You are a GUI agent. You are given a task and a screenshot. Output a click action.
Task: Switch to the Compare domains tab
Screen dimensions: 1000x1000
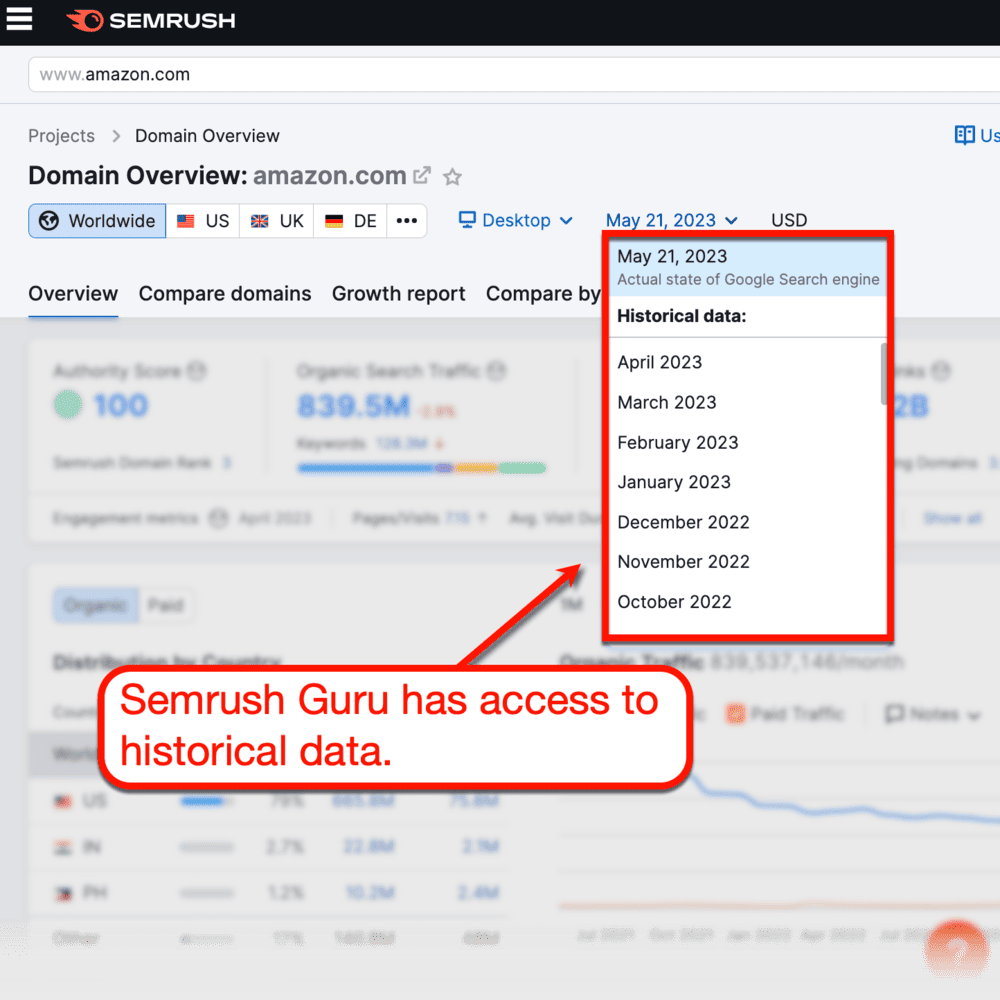224,294
